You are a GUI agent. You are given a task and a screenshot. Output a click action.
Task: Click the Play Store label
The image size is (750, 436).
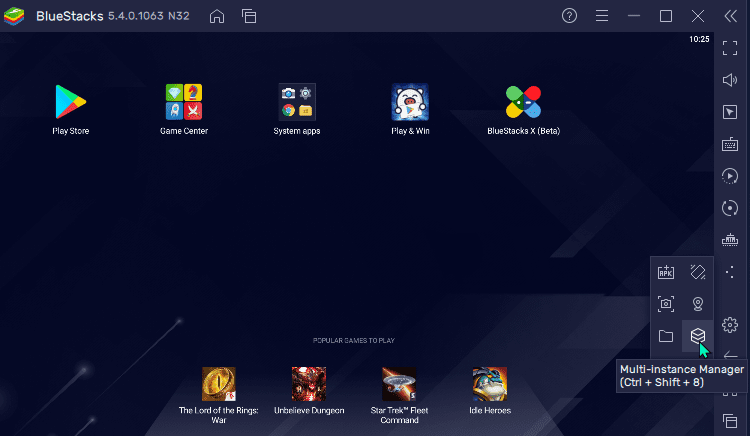pyautogui.click(x=70, y=131)
